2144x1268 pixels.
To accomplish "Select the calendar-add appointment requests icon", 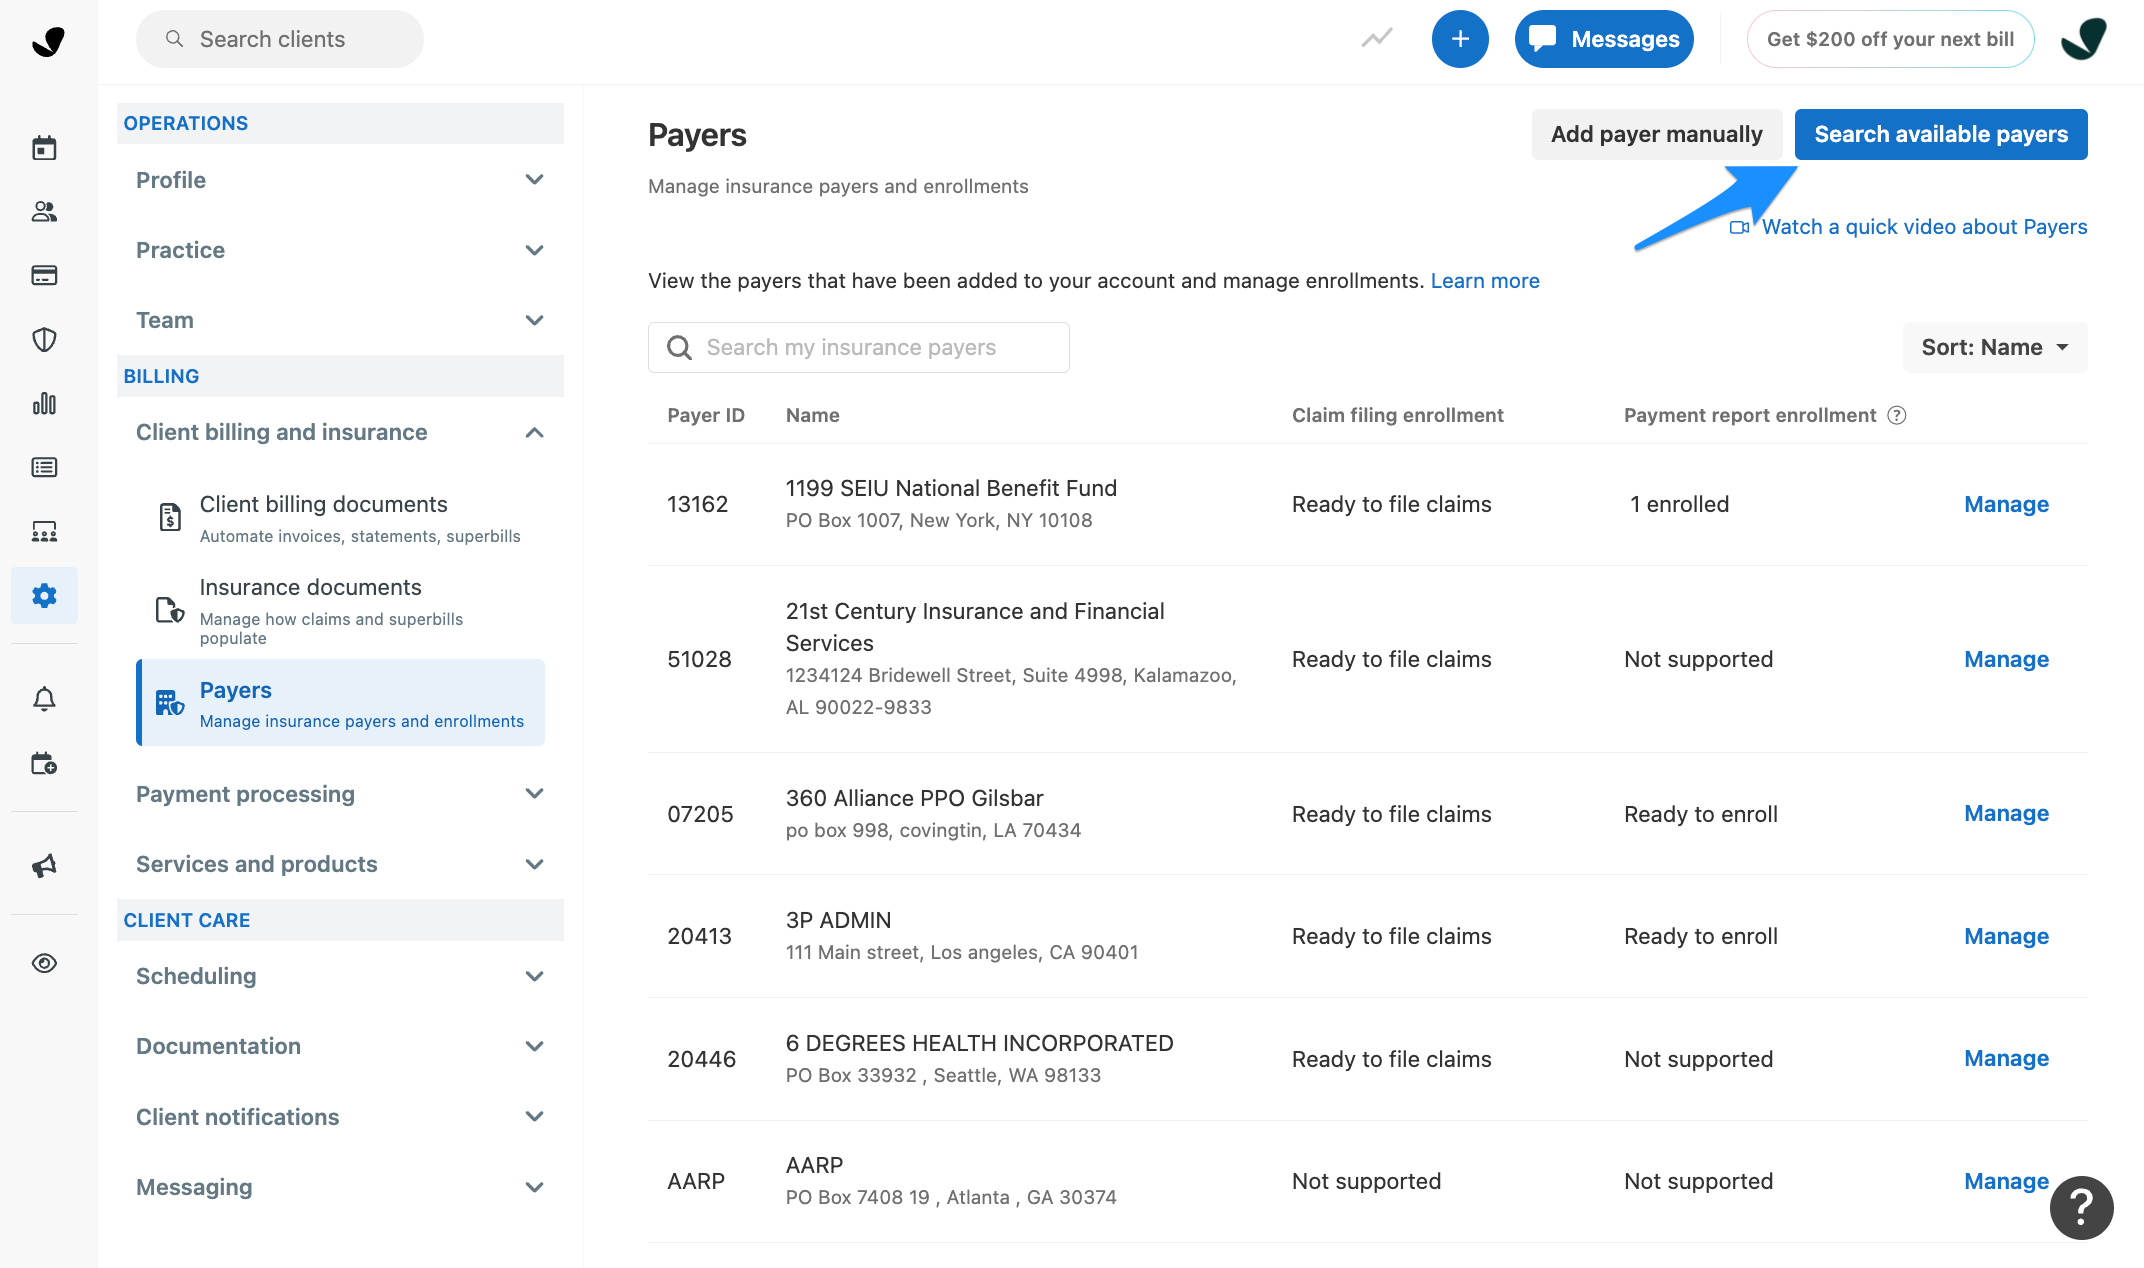I will pyautogui.click(x=44, y=763).
